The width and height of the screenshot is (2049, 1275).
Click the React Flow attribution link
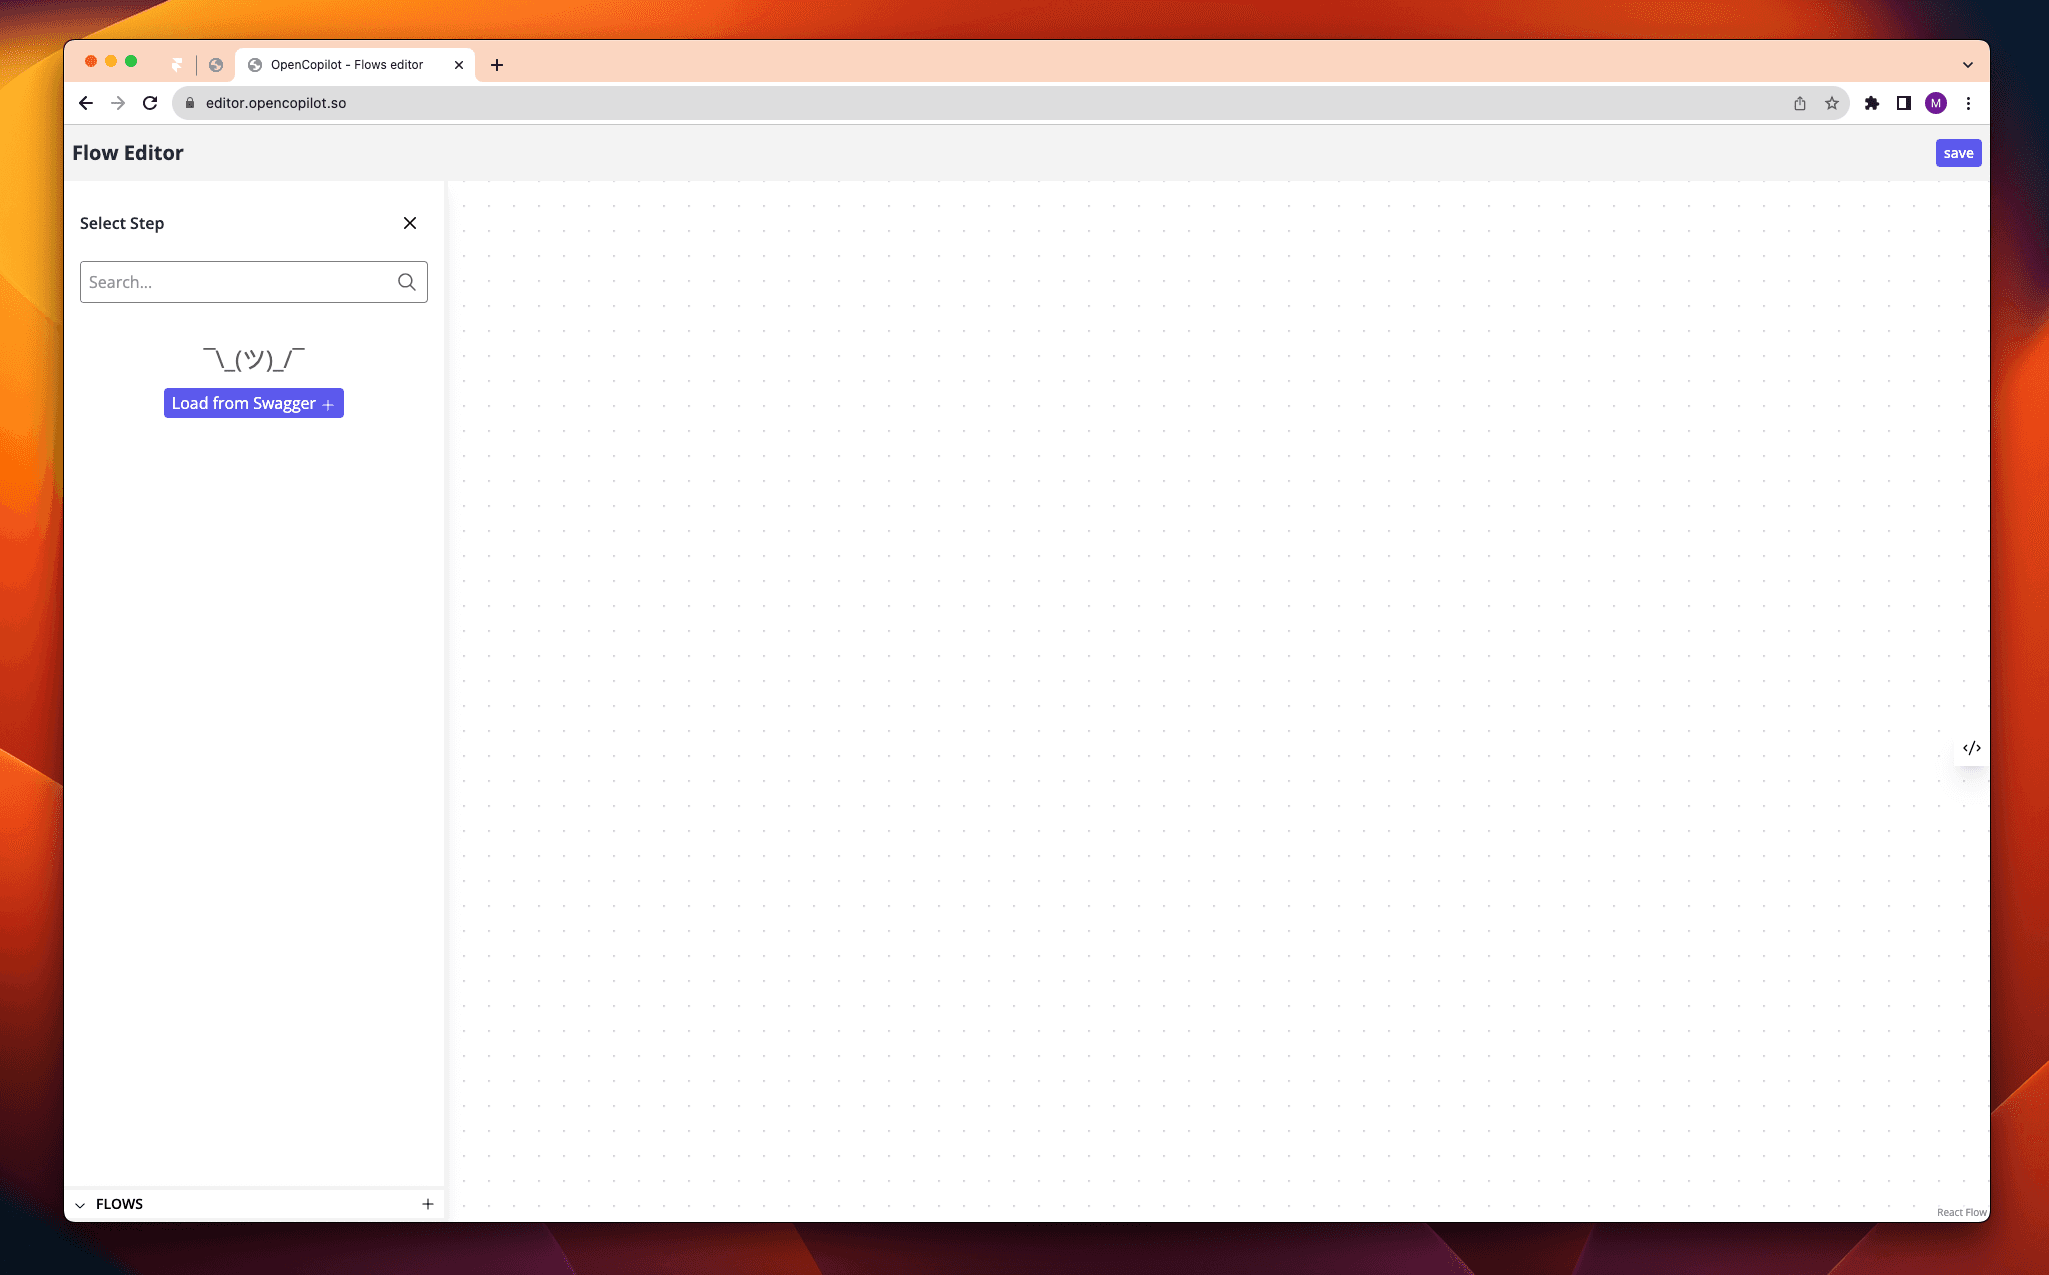point(1961,1212)
